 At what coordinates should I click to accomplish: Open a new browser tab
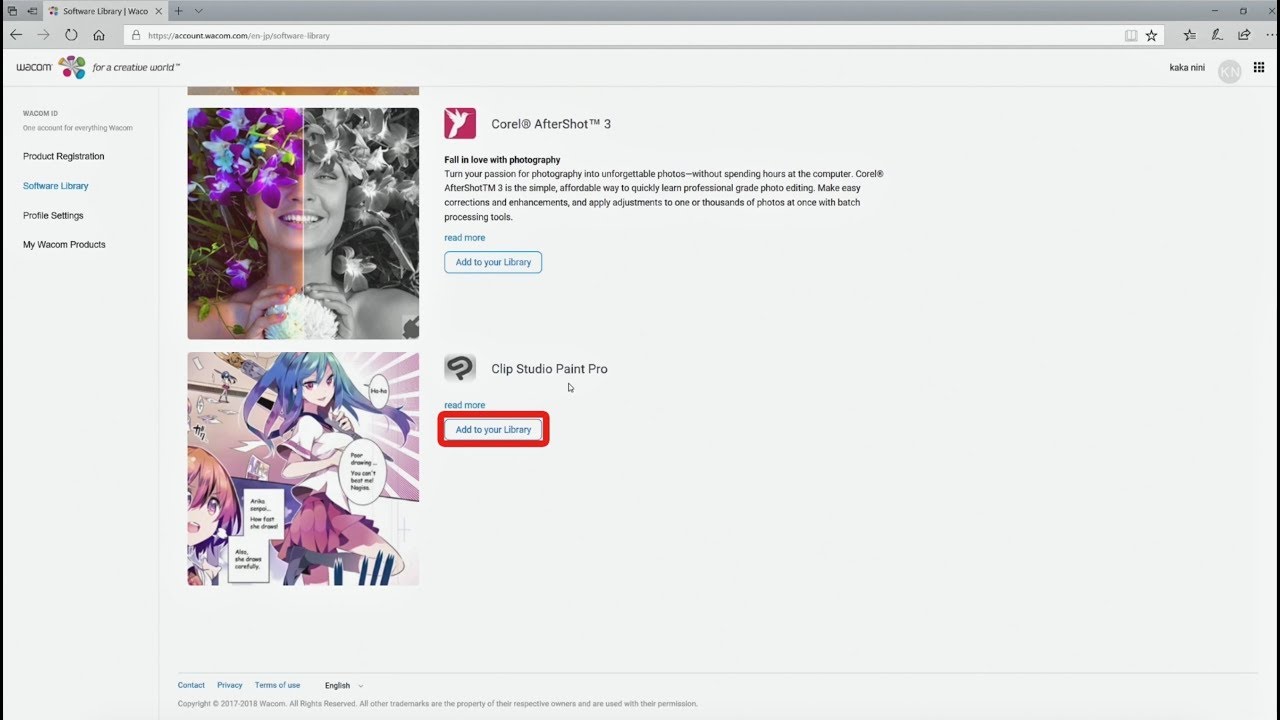[x=178, y=10]
